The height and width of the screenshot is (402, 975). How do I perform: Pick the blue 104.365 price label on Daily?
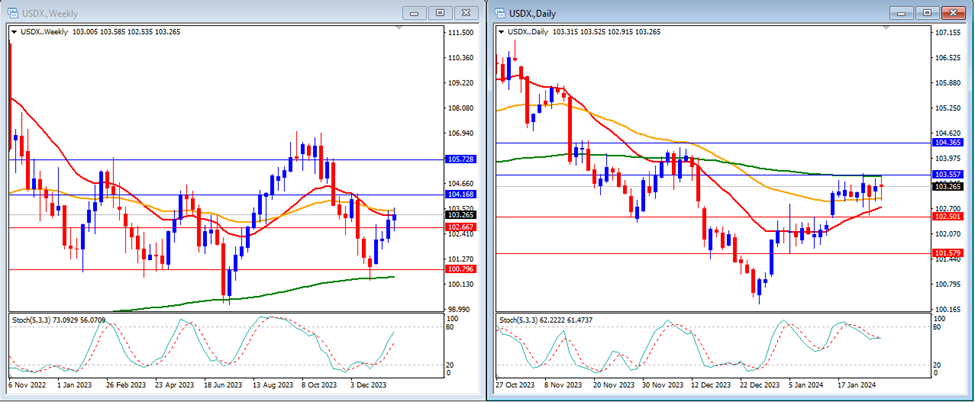pyautogui.click(x=947, y=143)
